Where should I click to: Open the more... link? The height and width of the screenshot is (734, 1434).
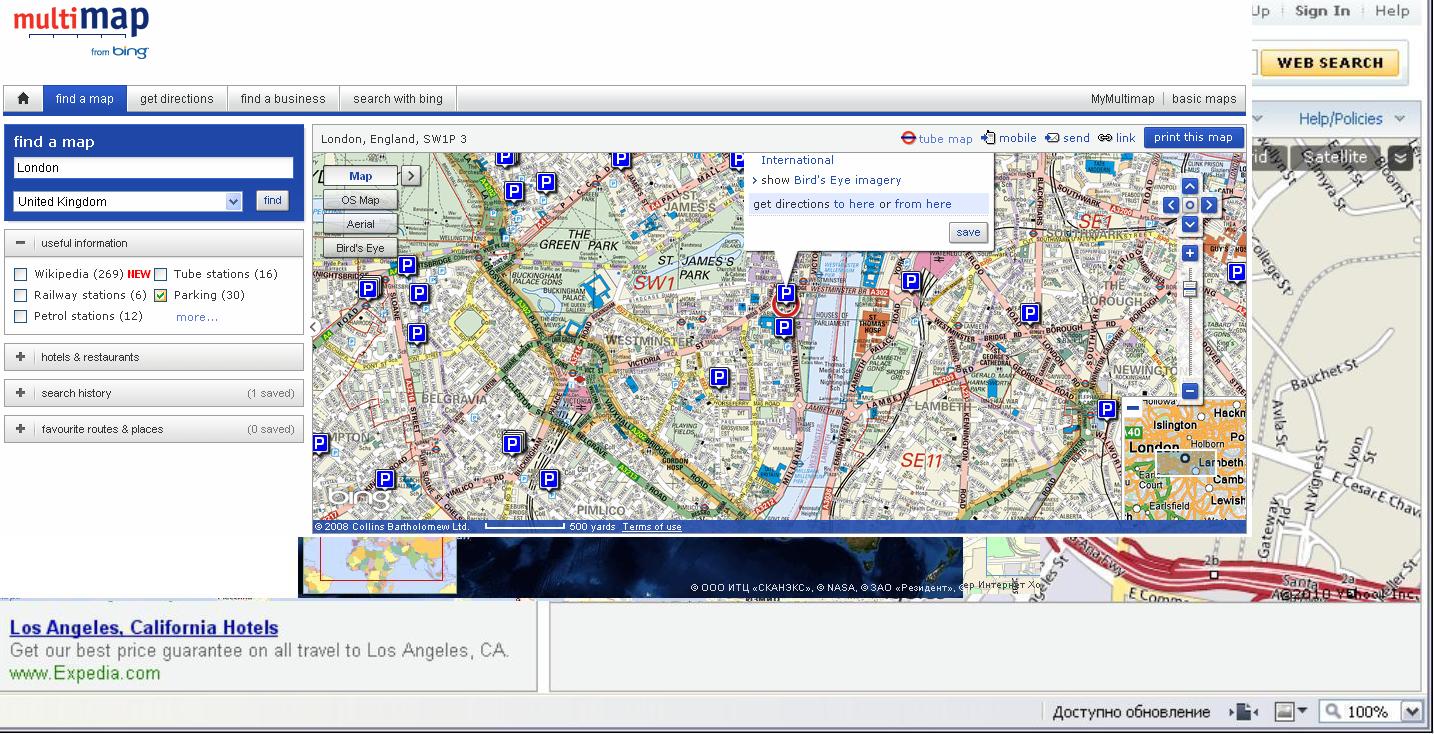(197, 317)
